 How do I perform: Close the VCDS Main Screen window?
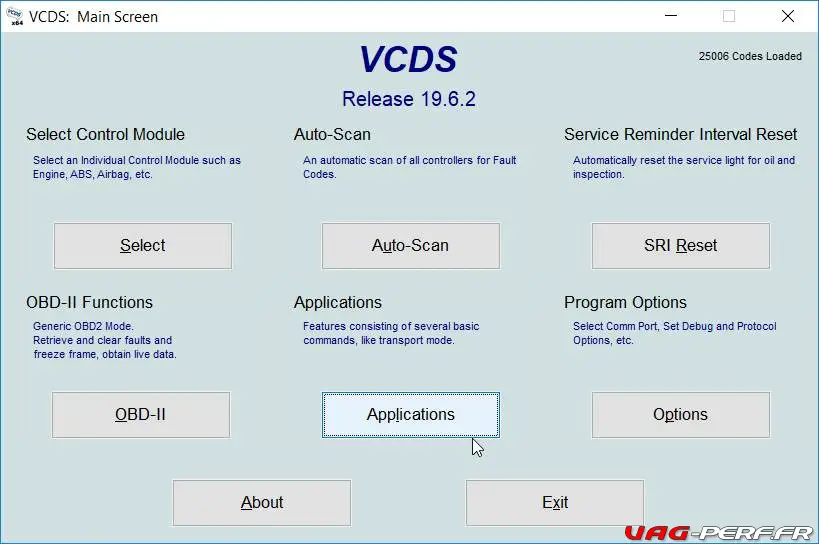point(788,16)
